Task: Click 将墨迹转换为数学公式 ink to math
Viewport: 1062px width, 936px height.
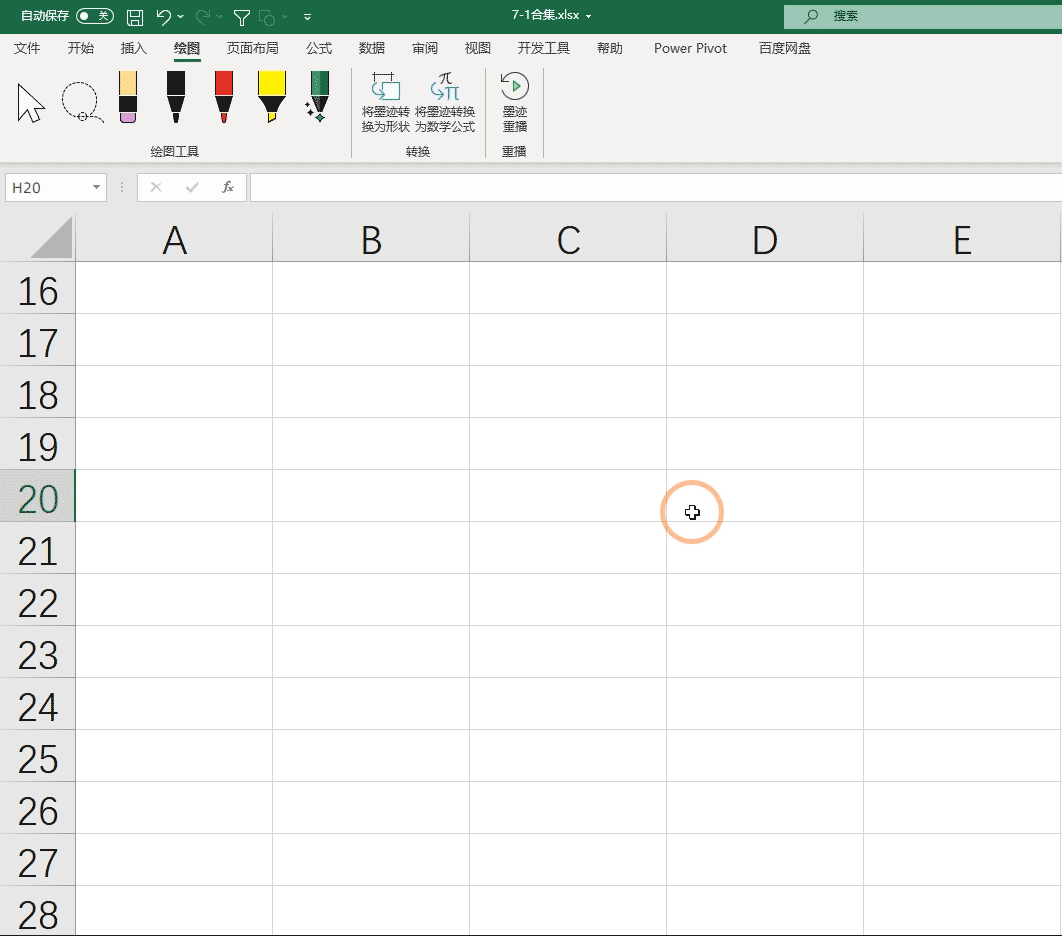Action: 445,103
